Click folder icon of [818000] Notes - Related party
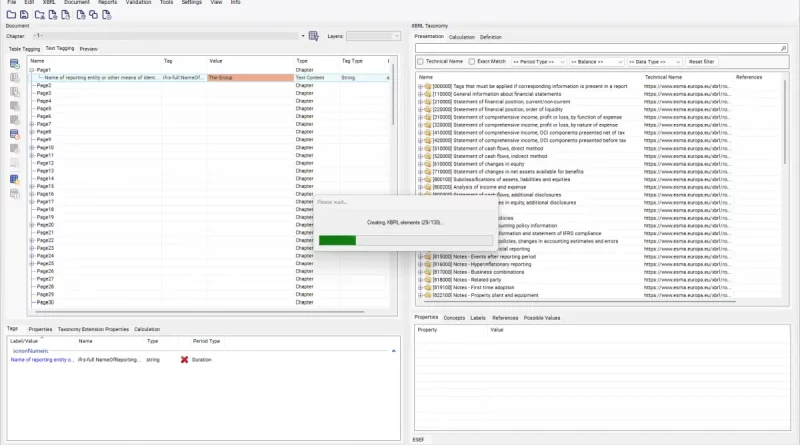 pos(428,280)
